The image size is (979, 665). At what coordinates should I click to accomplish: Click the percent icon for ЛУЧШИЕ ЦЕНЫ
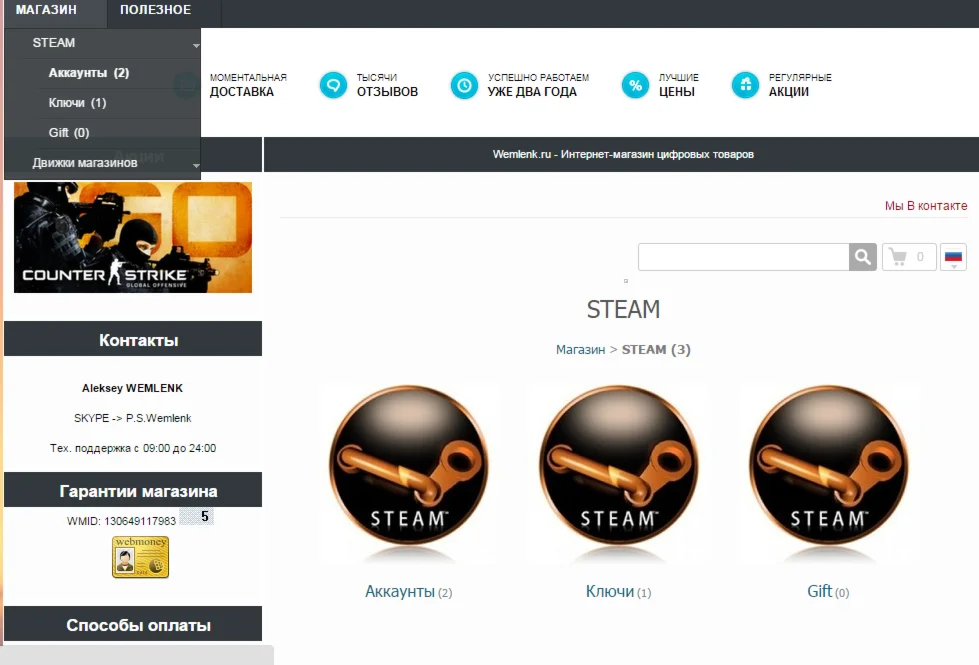point(635,85)
